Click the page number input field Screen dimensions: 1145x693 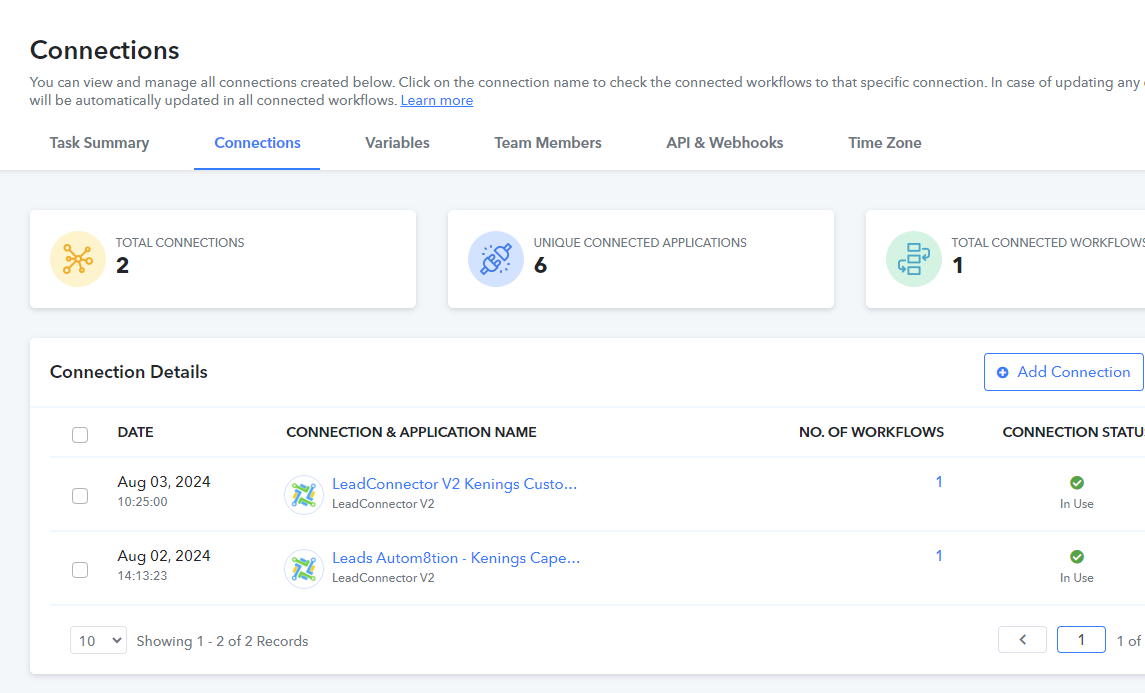point(1081,640)
